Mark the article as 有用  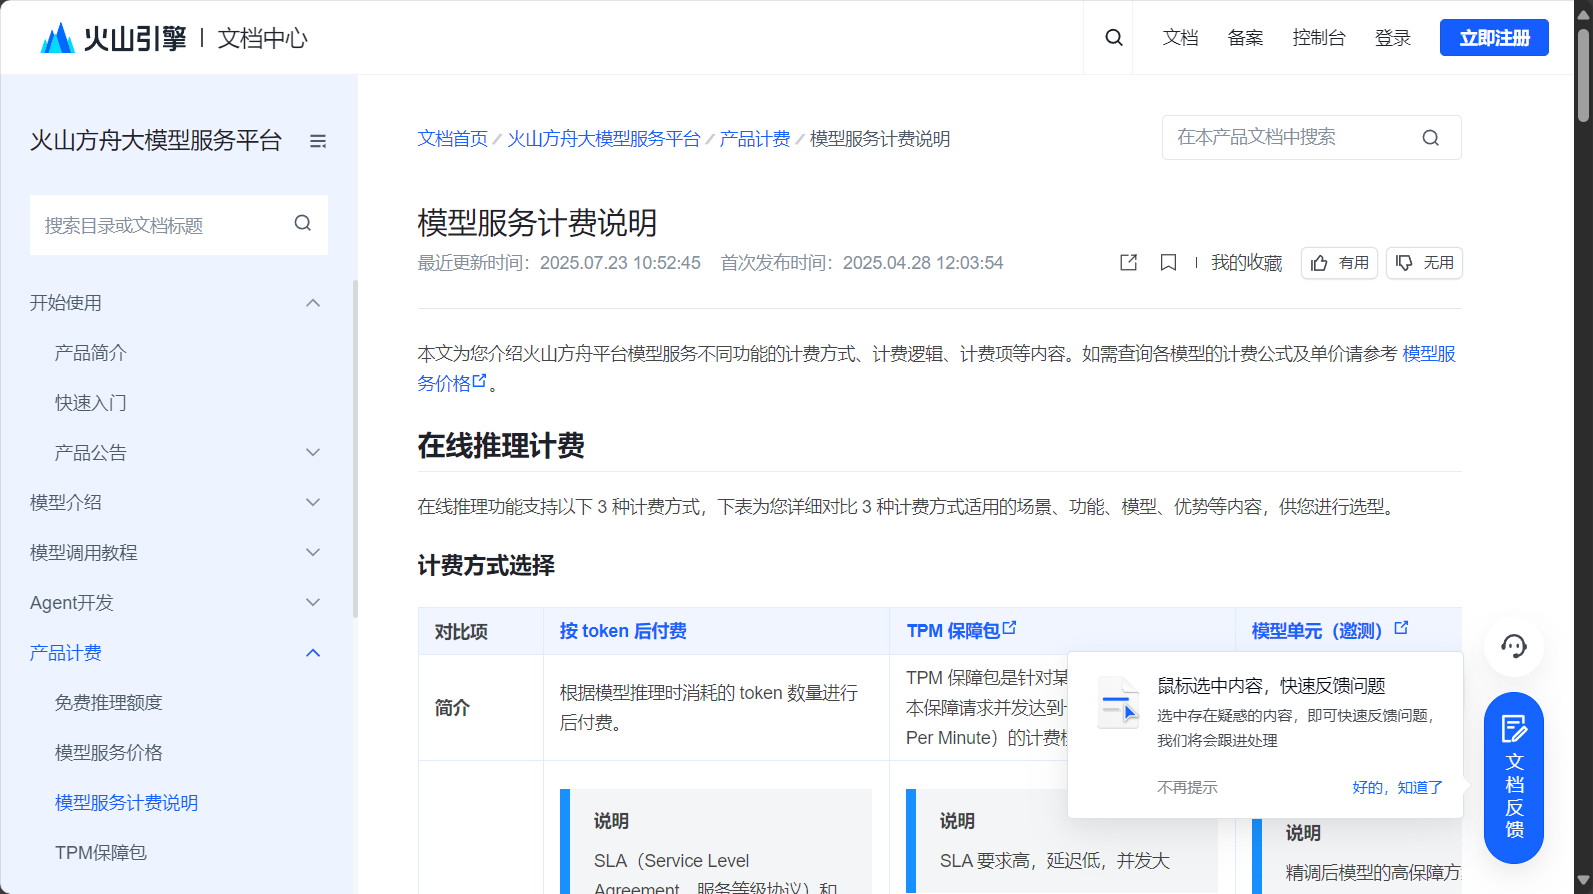pyautogui.click(x=1339, y=263)
